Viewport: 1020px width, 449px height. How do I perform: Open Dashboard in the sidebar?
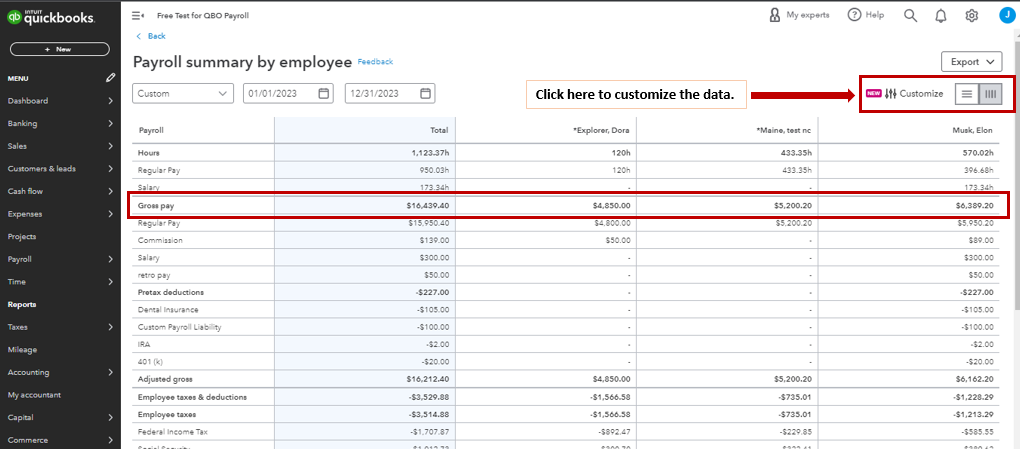pos(27,101)
